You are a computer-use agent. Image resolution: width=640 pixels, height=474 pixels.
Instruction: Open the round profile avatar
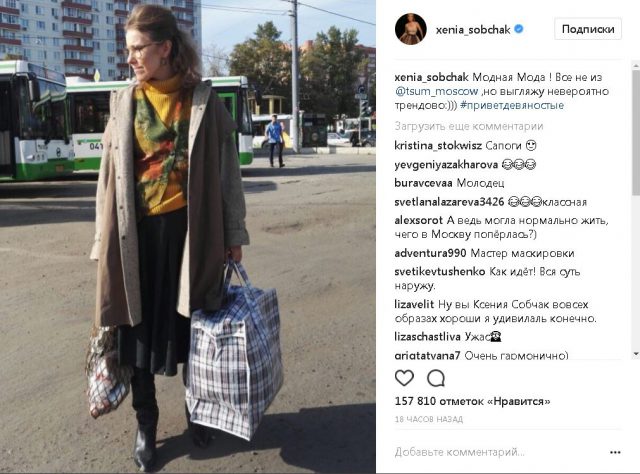click(411, 29)
